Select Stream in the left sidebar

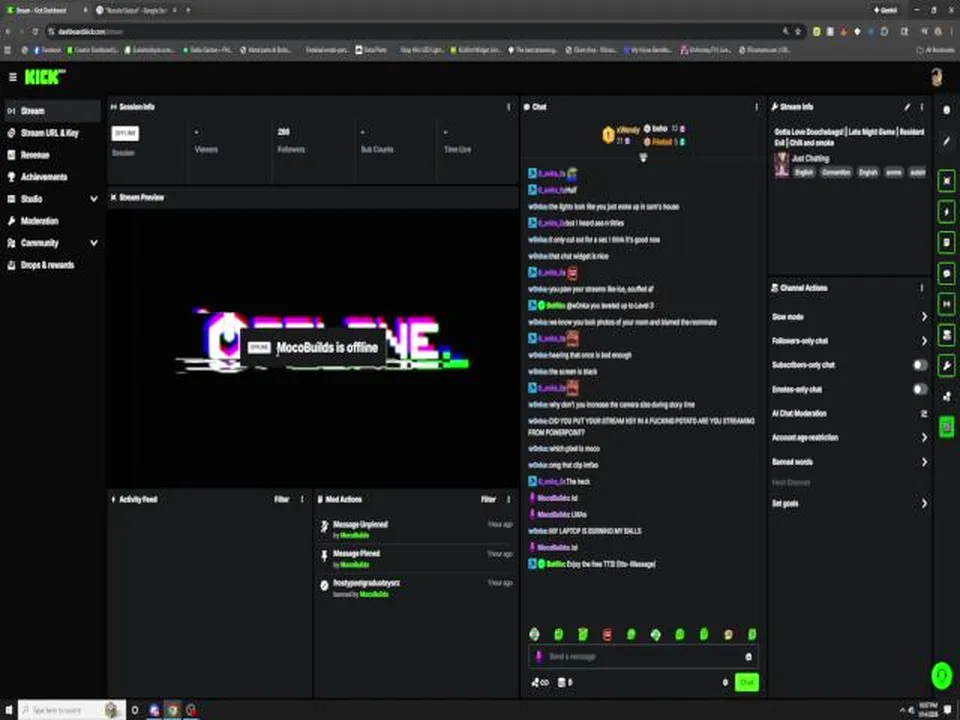click(x=51, y=111)
